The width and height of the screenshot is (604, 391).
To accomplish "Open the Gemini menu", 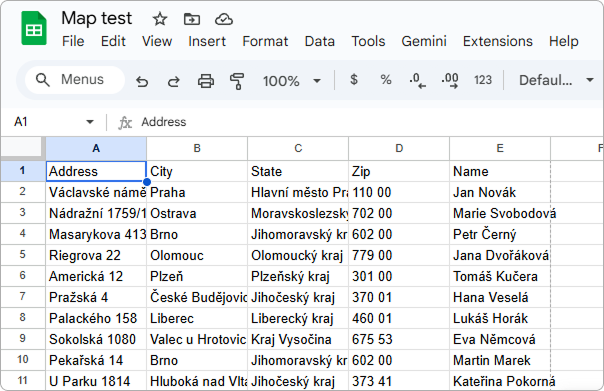I will point(424,41).
